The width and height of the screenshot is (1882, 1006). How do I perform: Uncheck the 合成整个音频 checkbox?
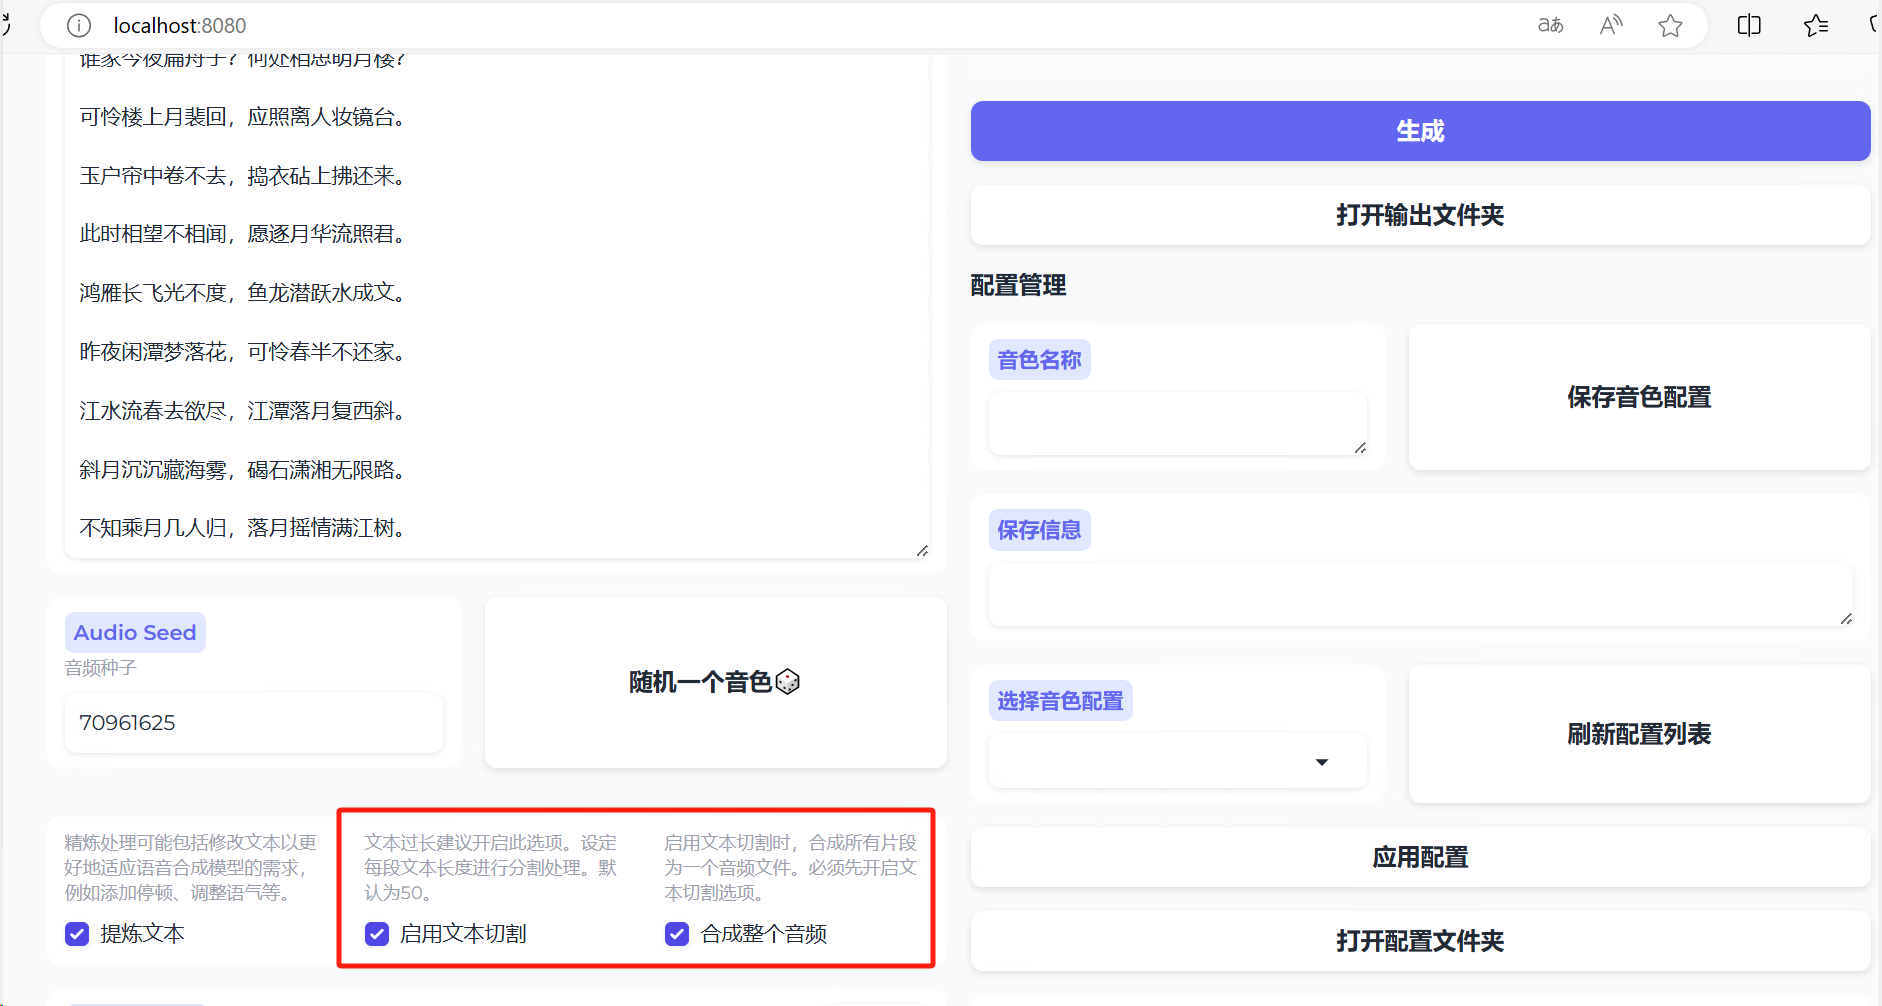[677, 934]
